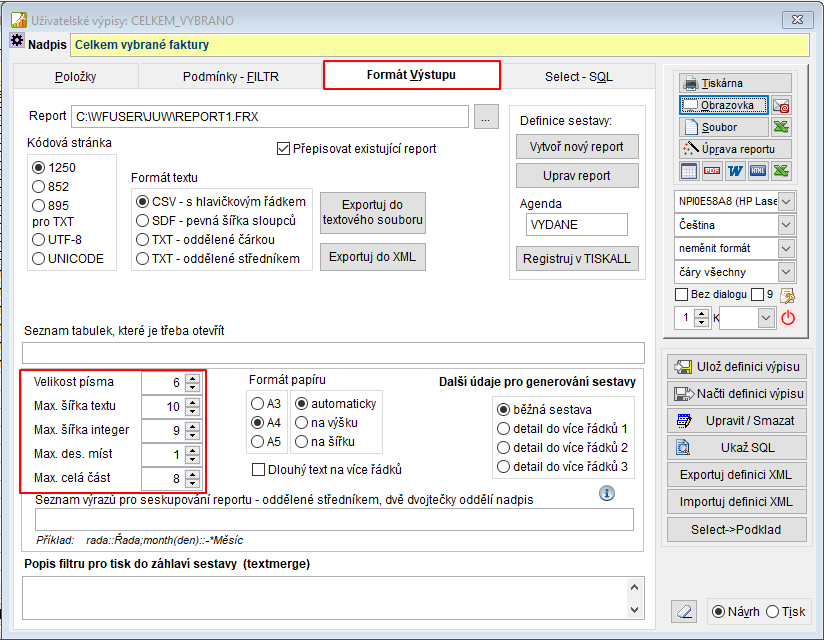The image size is (824, 640).
Task: Click Registruj v TISKALL
Action: [x=577, y=259]
